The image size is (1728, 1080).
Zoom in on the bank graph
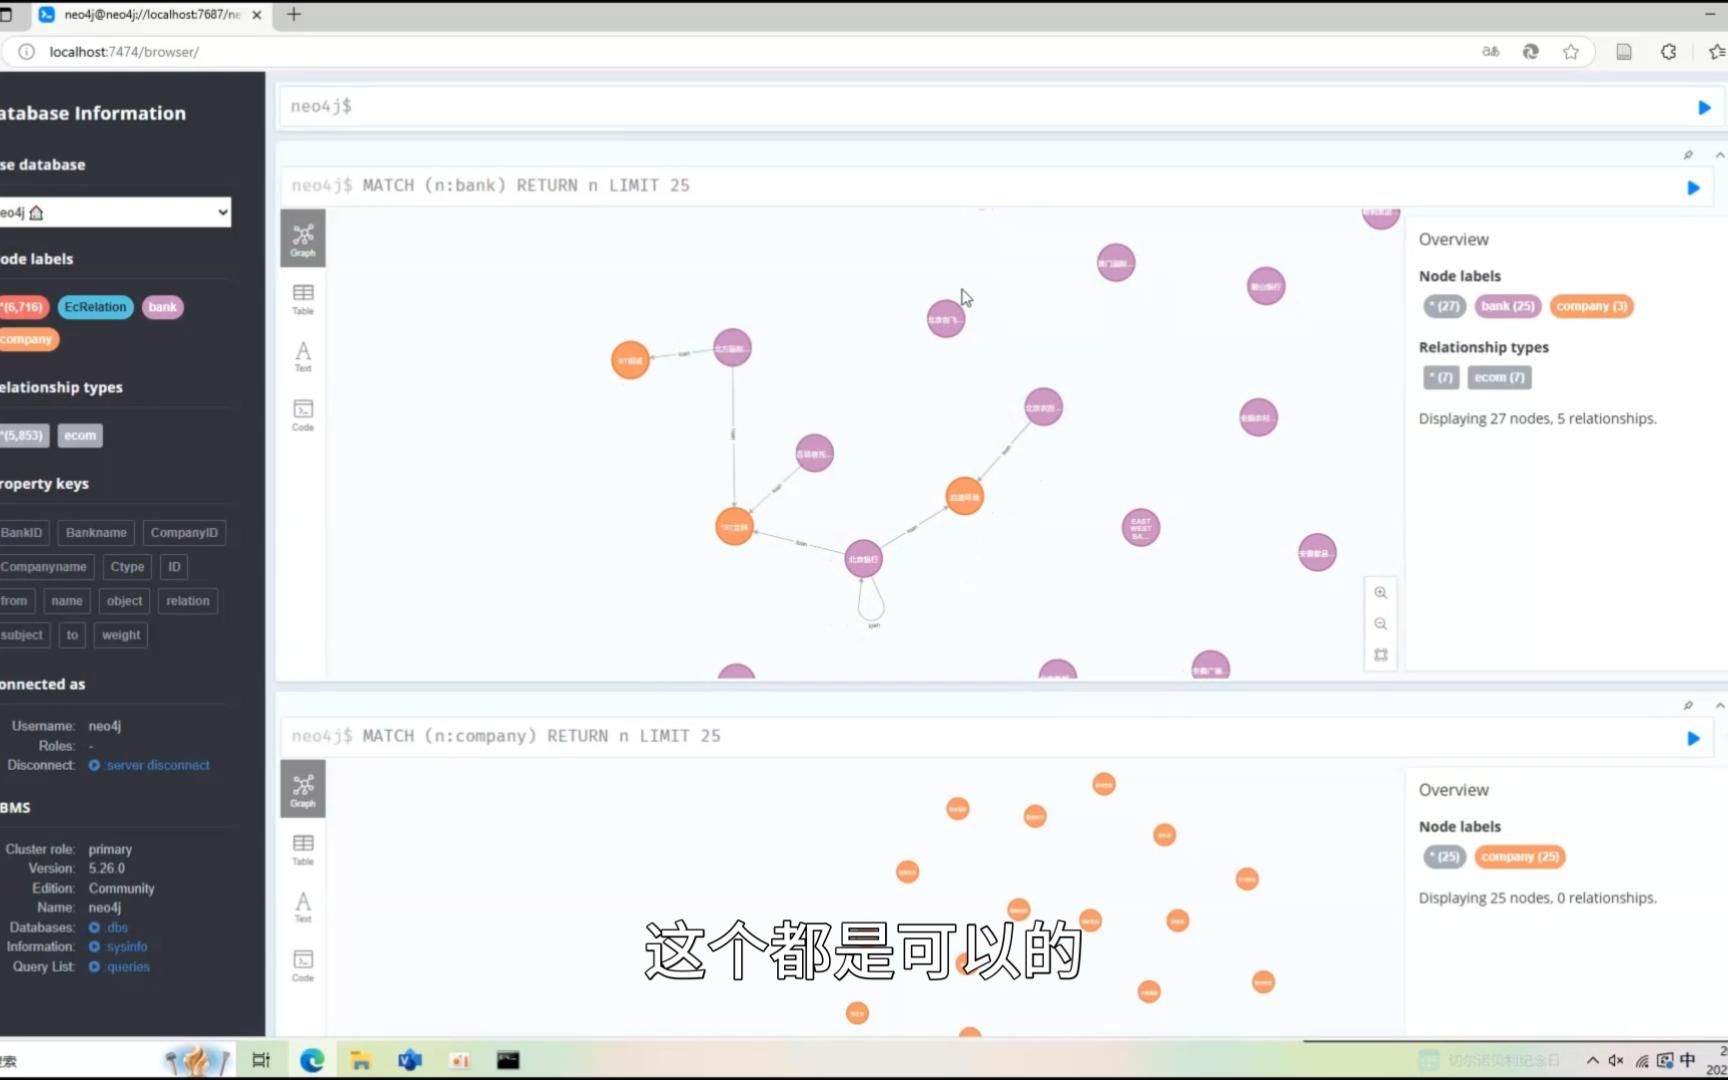1380,593
